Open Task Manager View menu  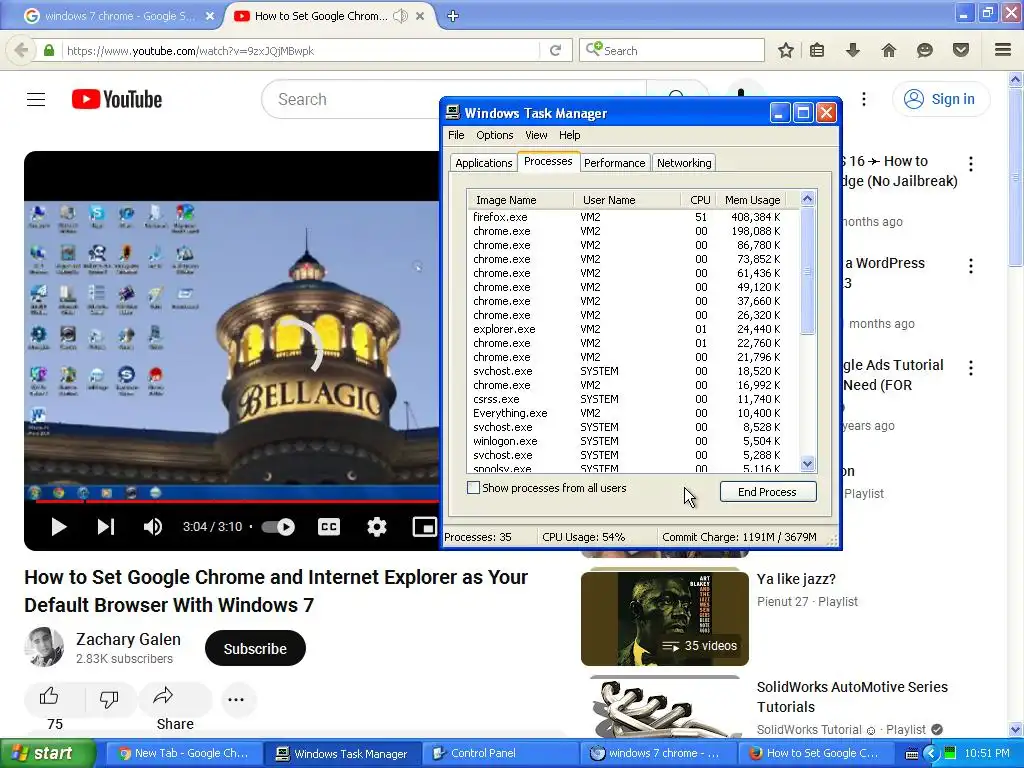pos(536,135)
